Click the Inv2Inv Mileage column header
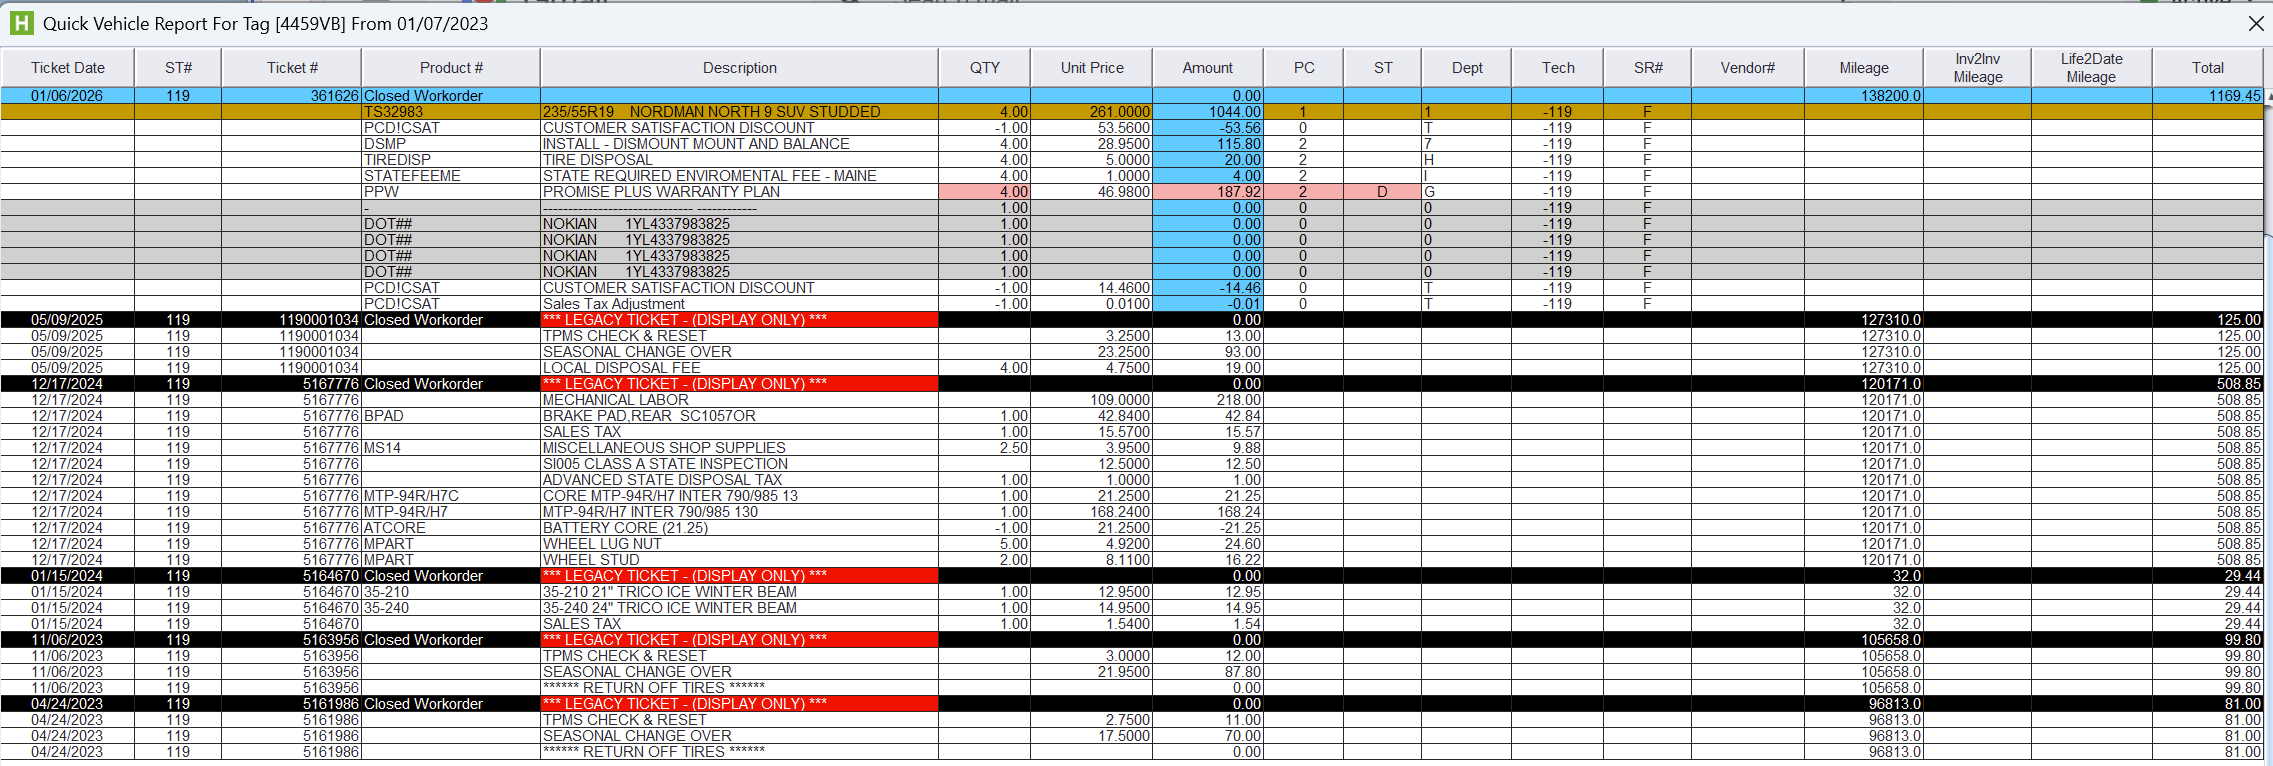The height and width of the screenshot is (766, 2273). [1977, 68]
